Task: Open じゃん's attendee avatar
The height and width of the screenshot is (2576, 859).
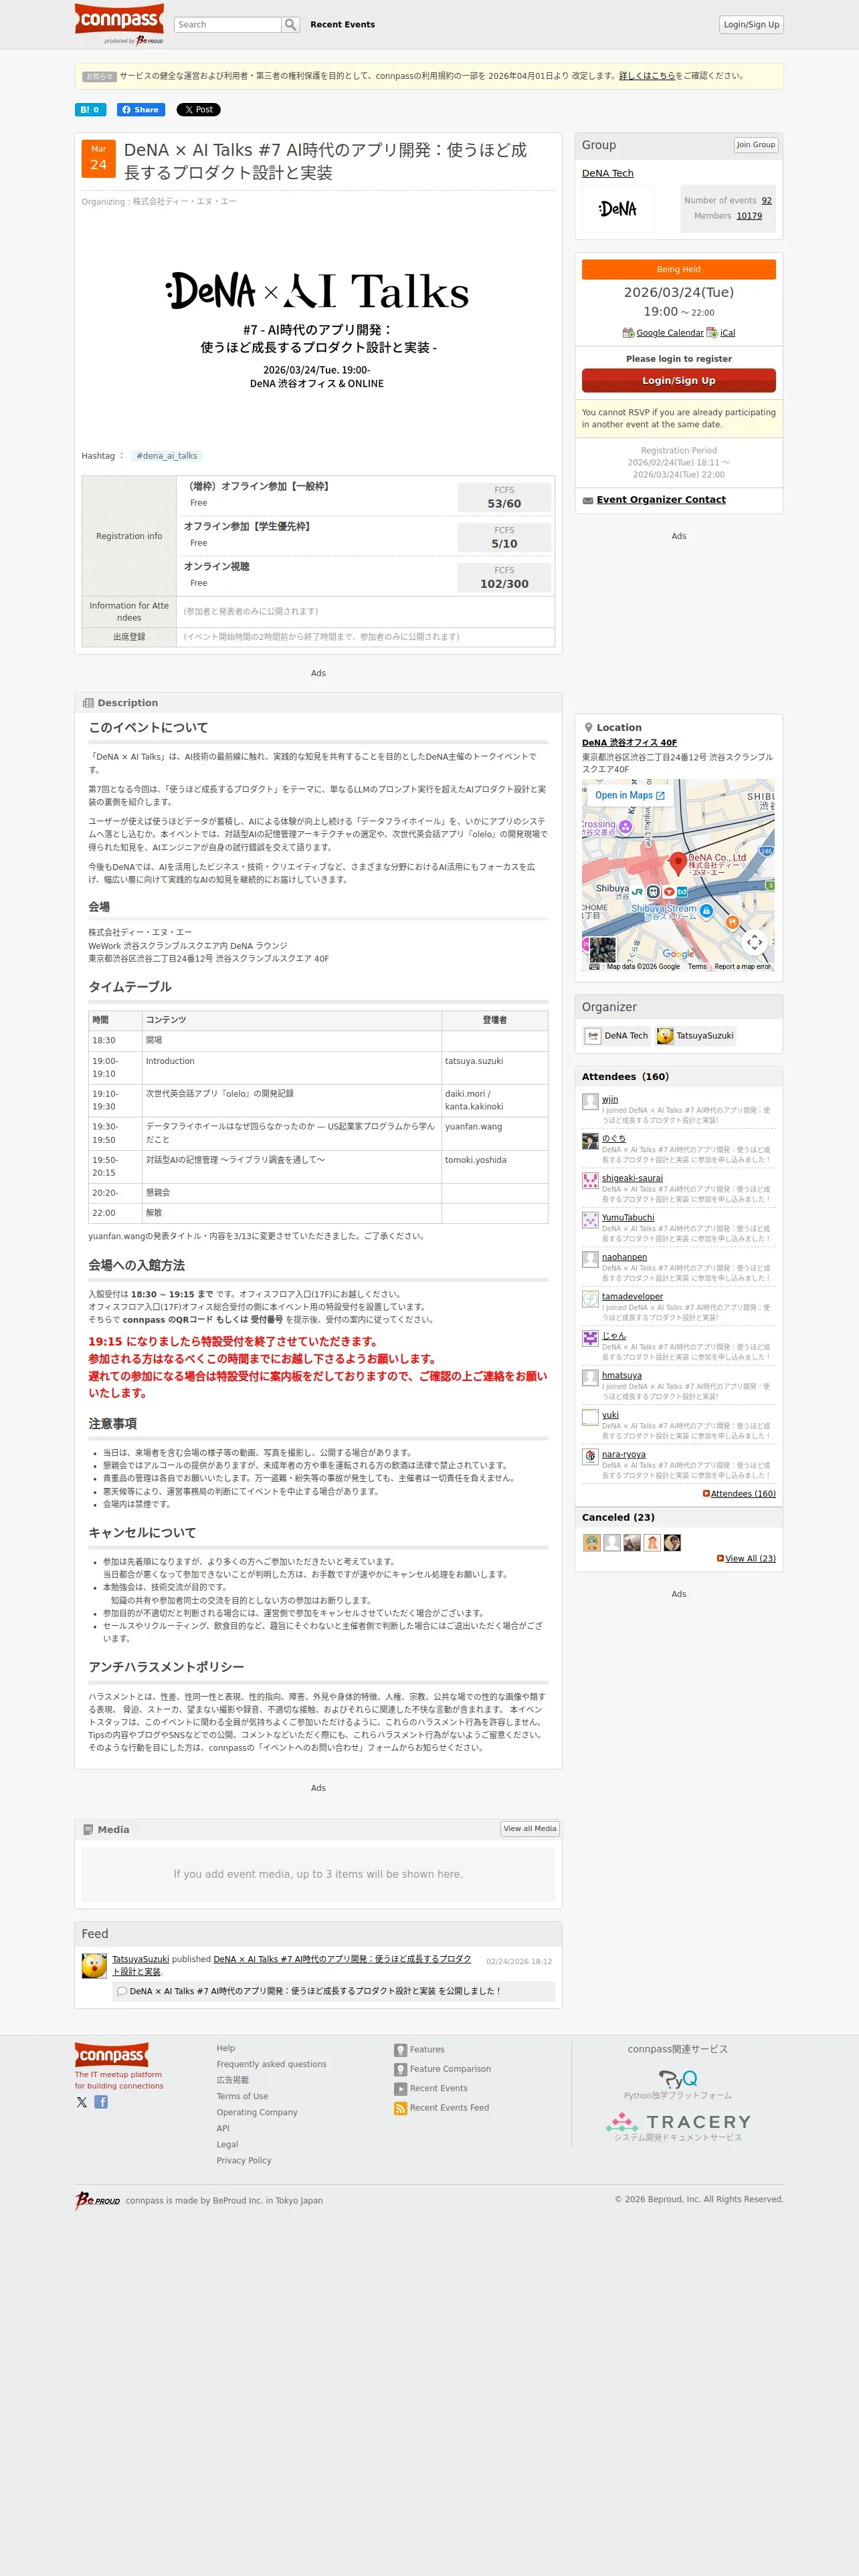Action: tap(590, 1338)
